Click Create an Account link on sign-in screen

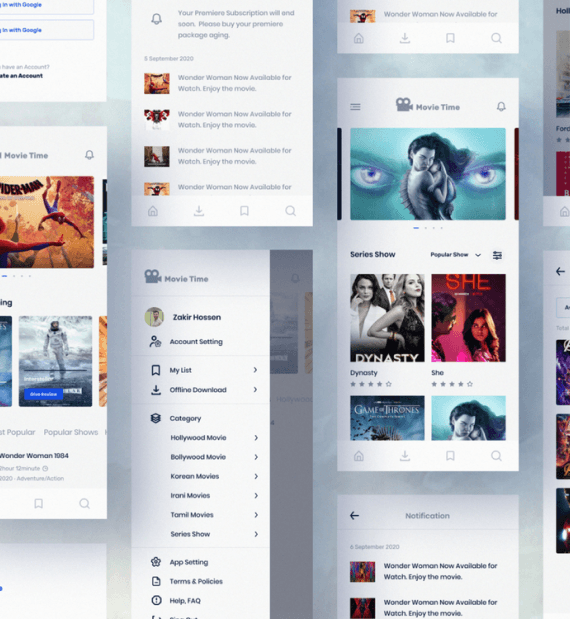(x=21, y=76)
